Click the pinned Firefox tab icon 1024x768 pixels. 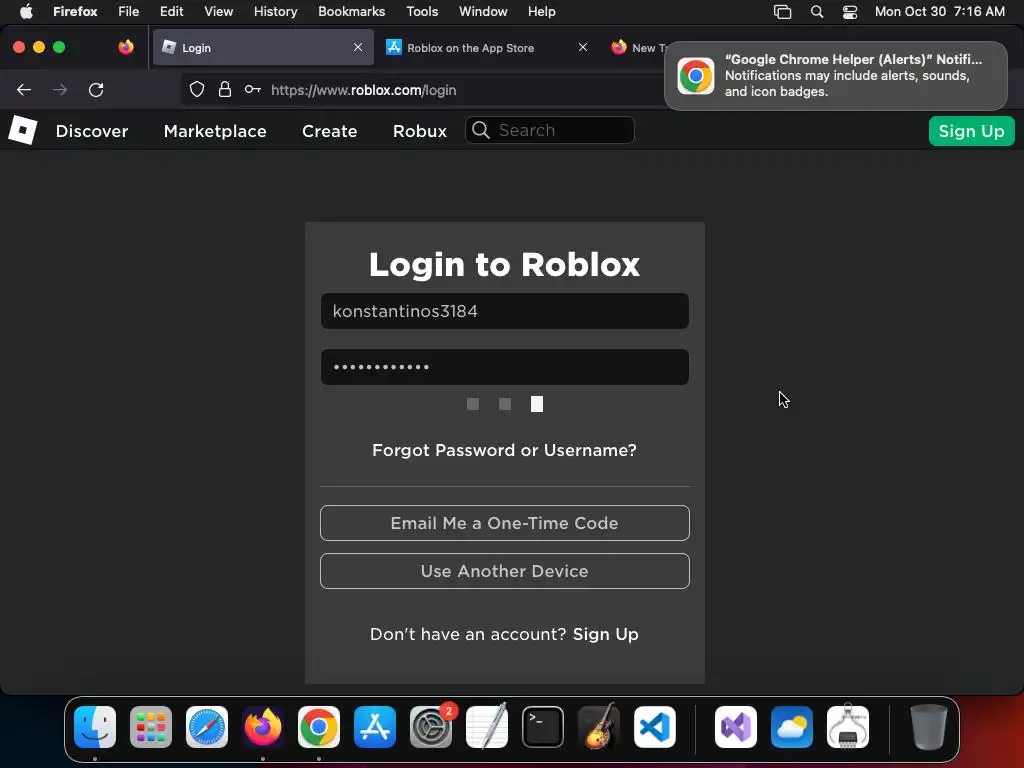[126, 47]
